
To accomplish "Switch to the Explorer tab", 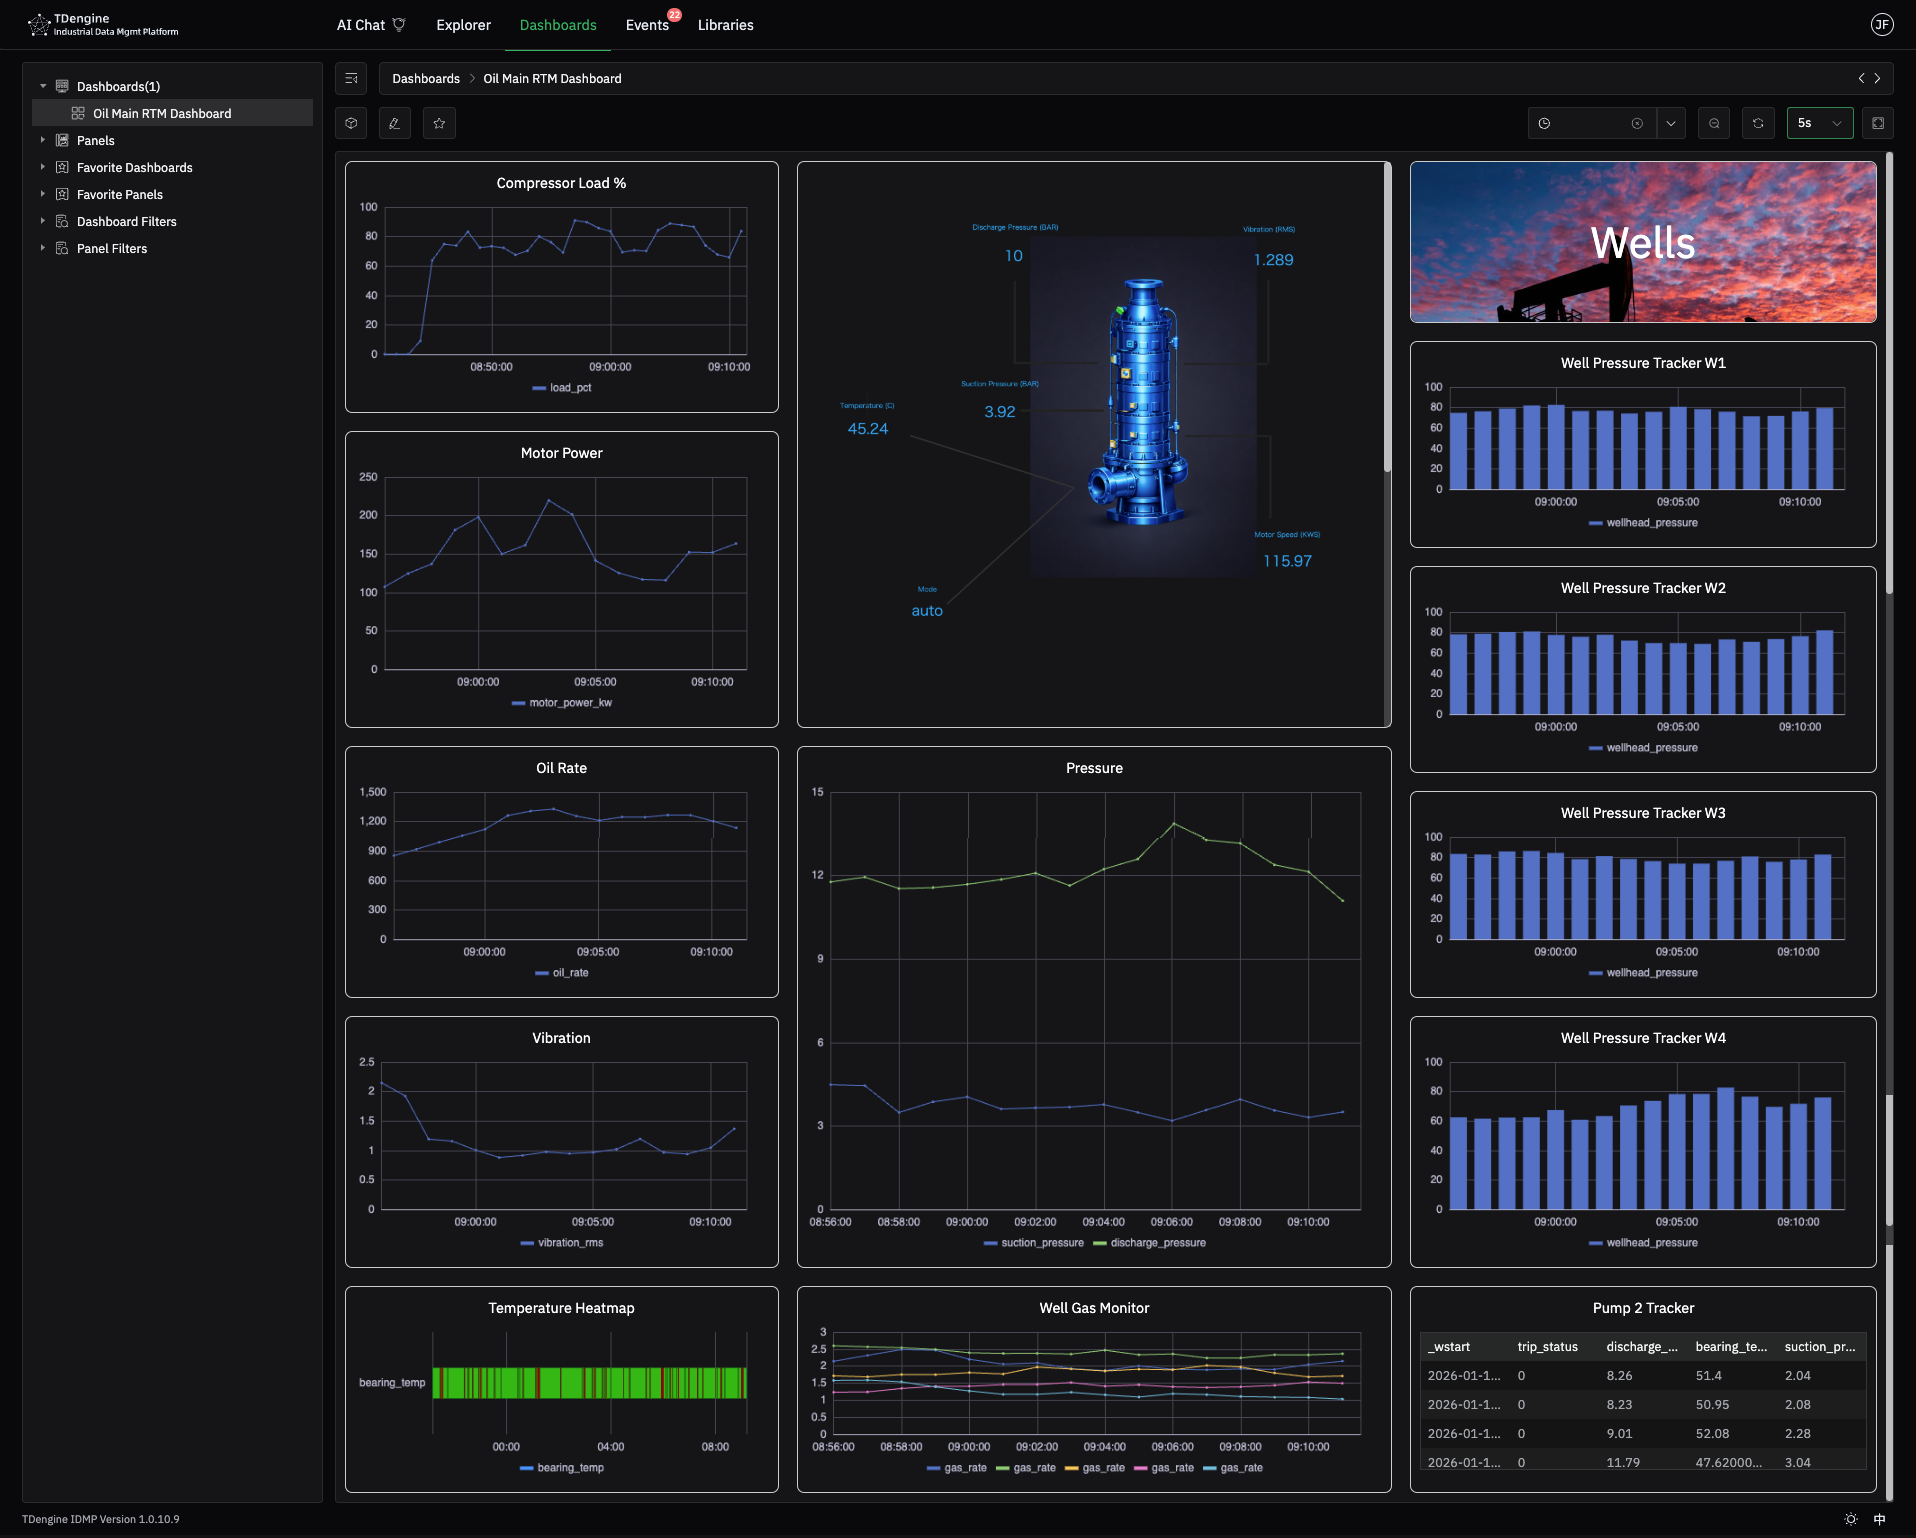I will (463, 24).
